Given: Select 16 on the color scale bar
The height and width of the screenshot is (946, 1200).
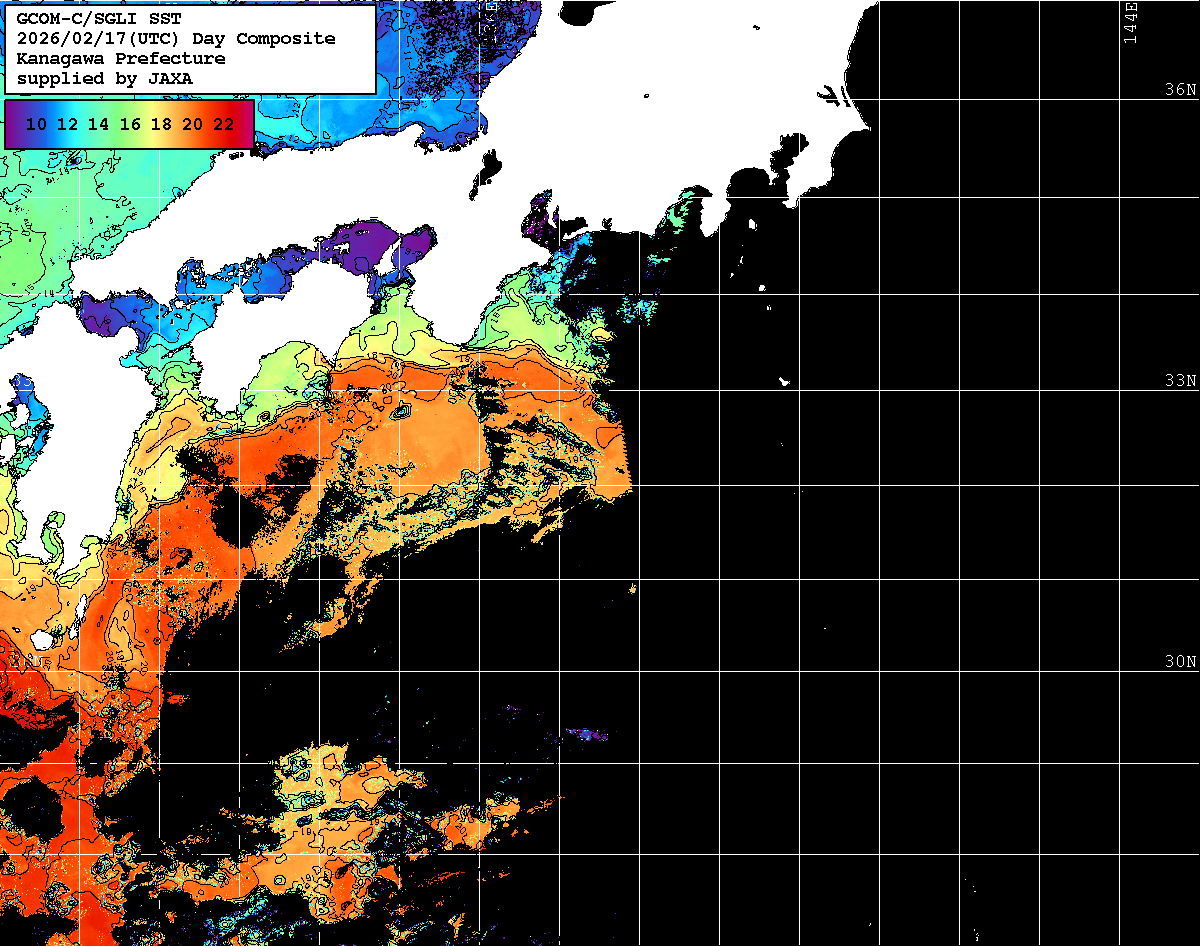Looking at the screenshot, I should tap(130, 124).
